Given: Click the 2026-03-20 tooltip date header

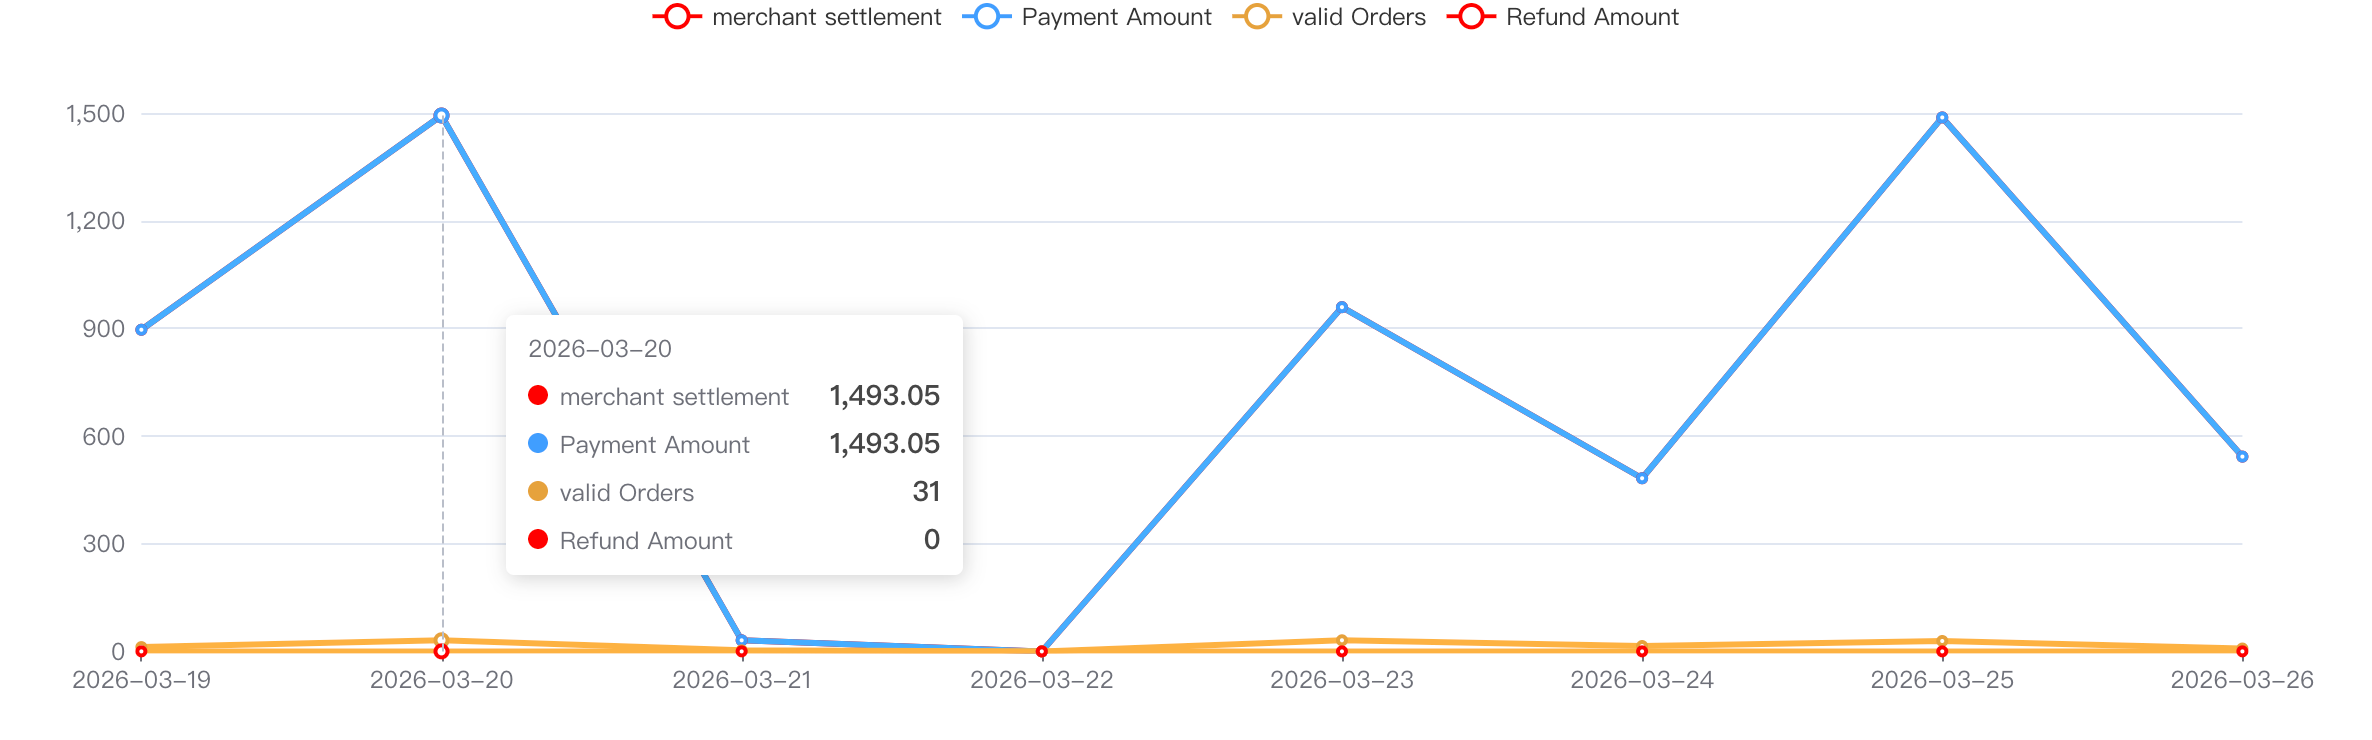Looking at the screenshot, I should point(600,349).
